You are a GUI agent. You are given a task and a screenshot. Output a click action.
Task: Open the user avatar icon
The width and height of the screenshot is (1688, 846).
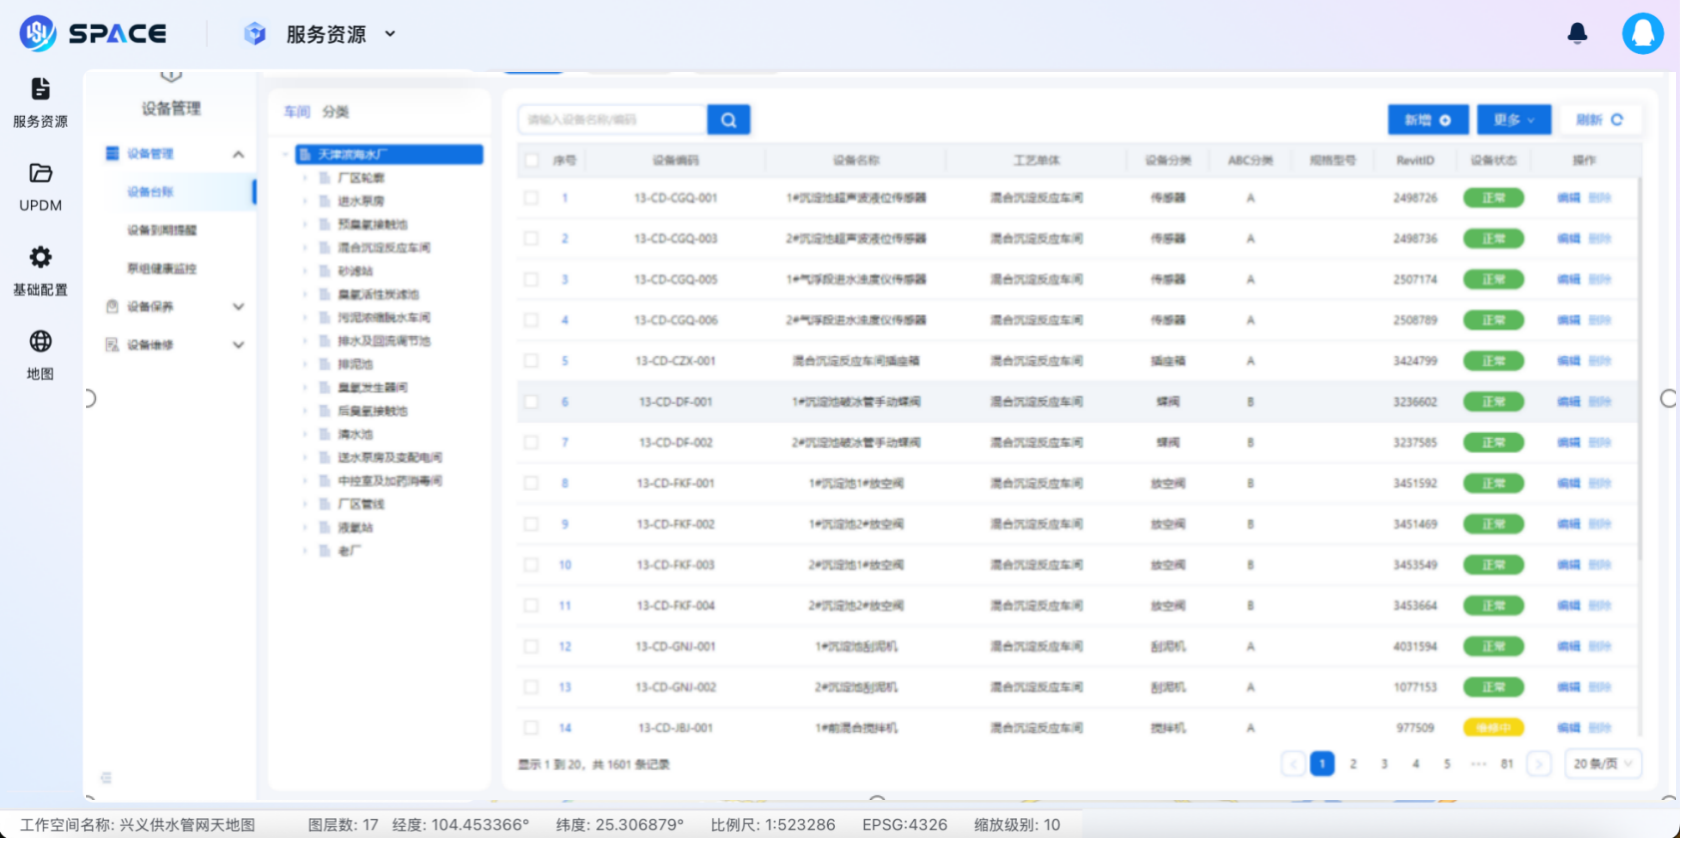coord(1642,34)
